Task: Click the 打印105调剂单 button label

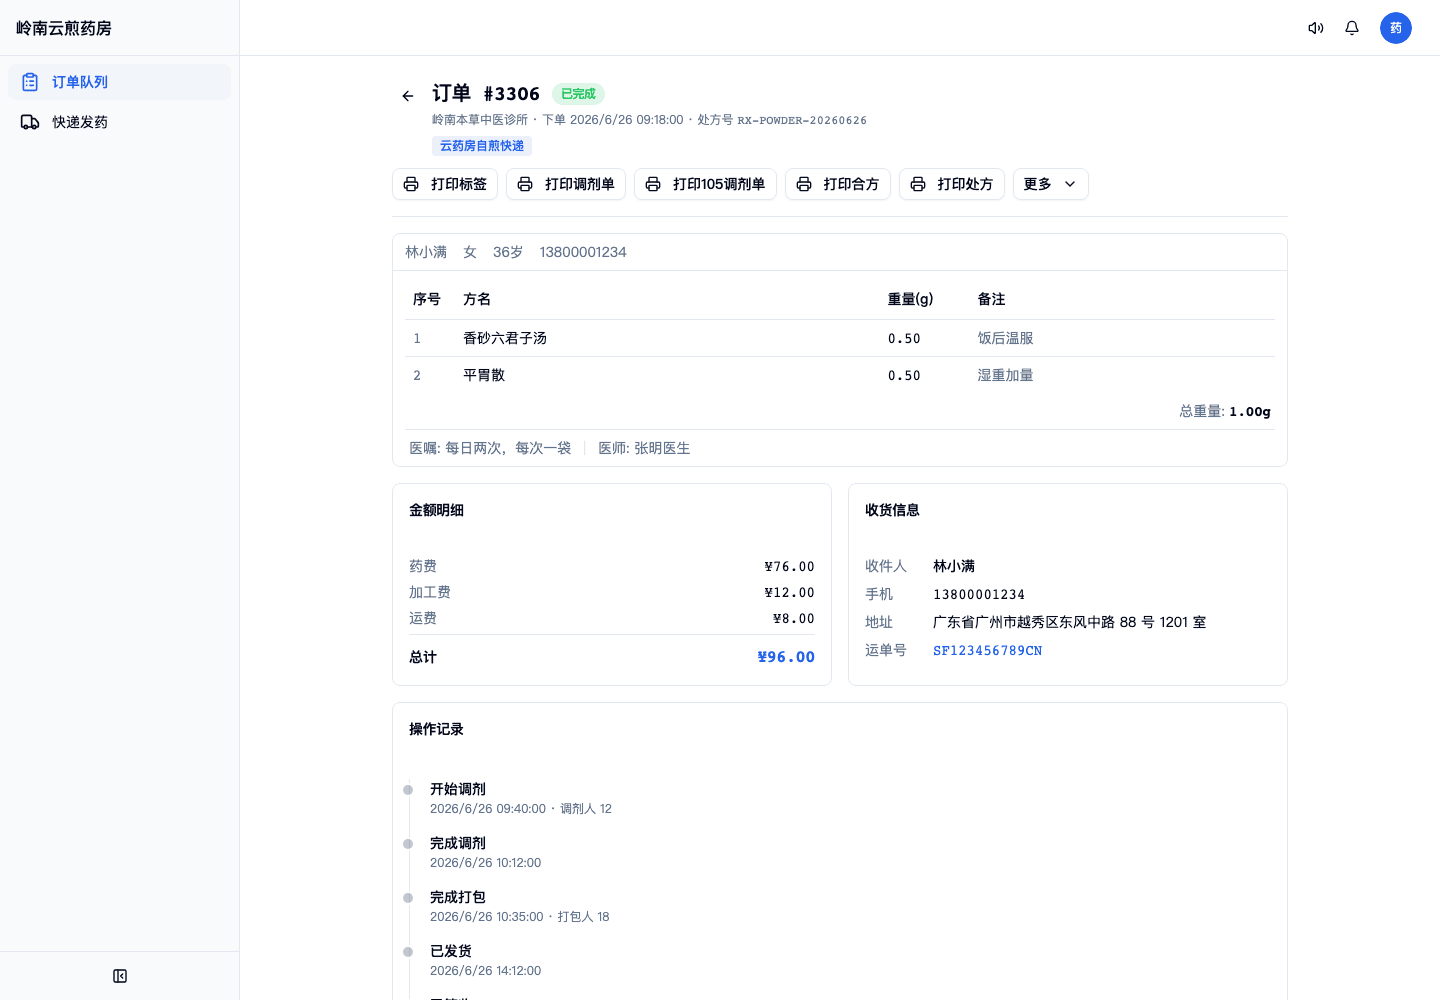Action: click(x=719, y=184)
